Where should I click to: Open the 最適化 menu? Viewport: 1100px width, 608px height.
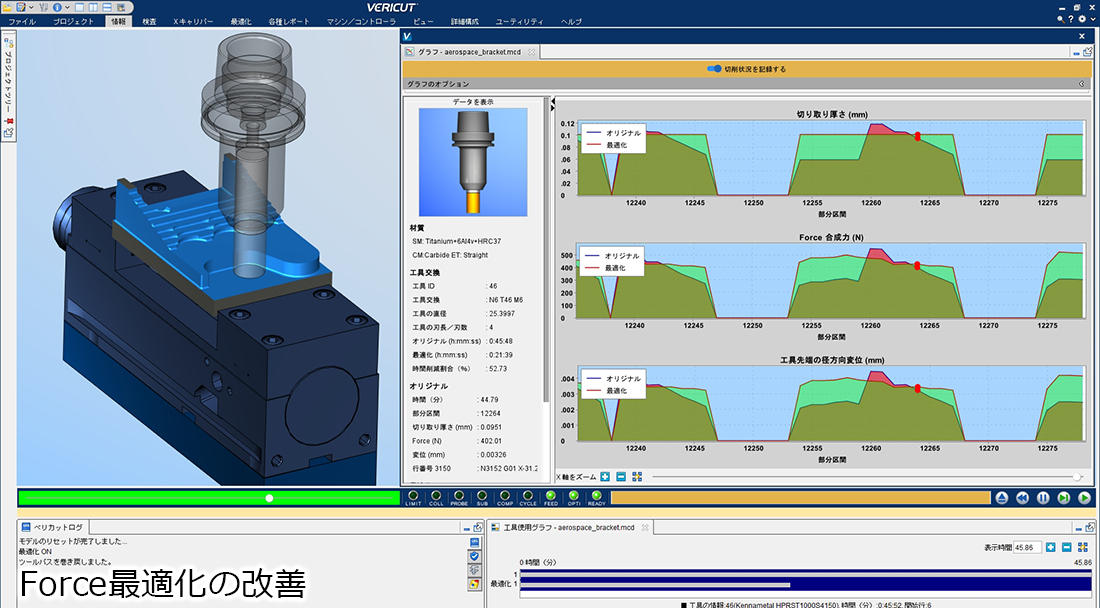click(x=241, y=22)
